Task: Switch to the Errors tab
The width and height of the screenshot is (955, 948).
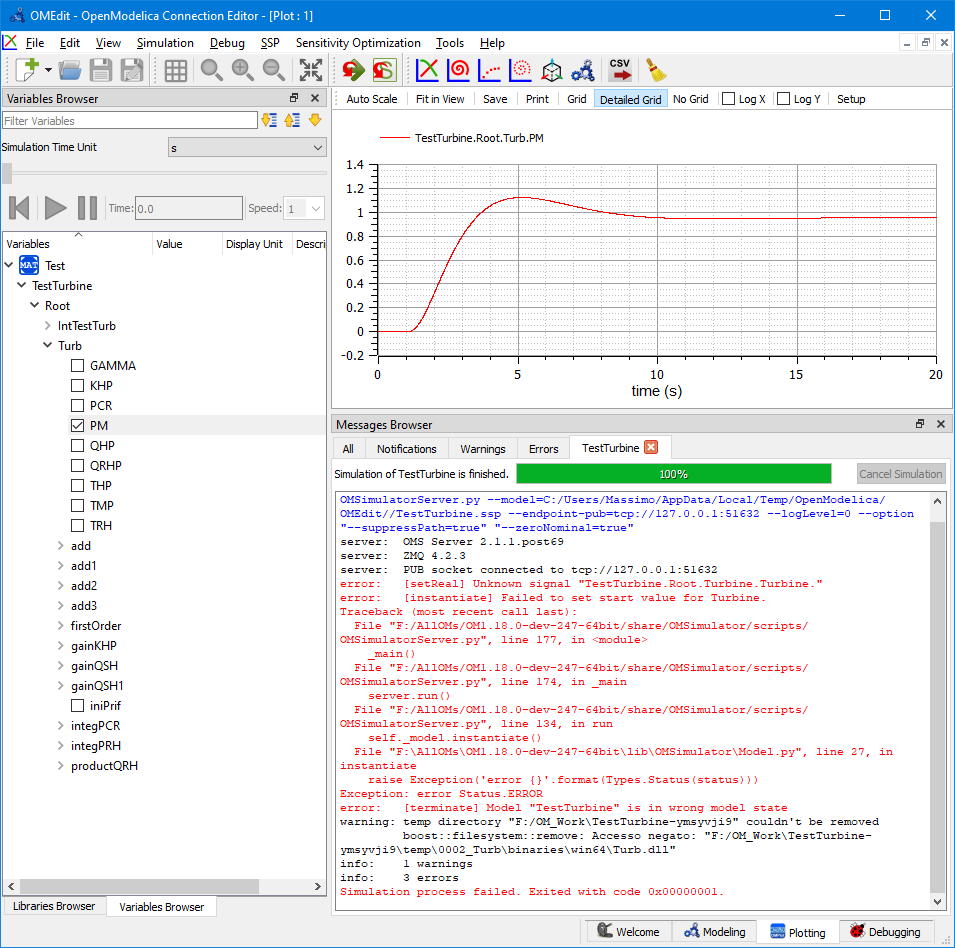Action: coord(543,448)
